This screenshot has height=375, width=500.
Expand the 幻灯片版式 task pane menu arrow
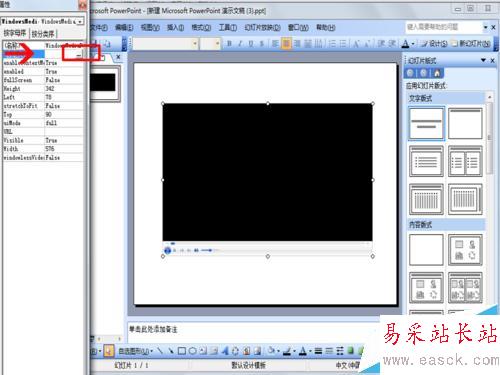(483, 60)
